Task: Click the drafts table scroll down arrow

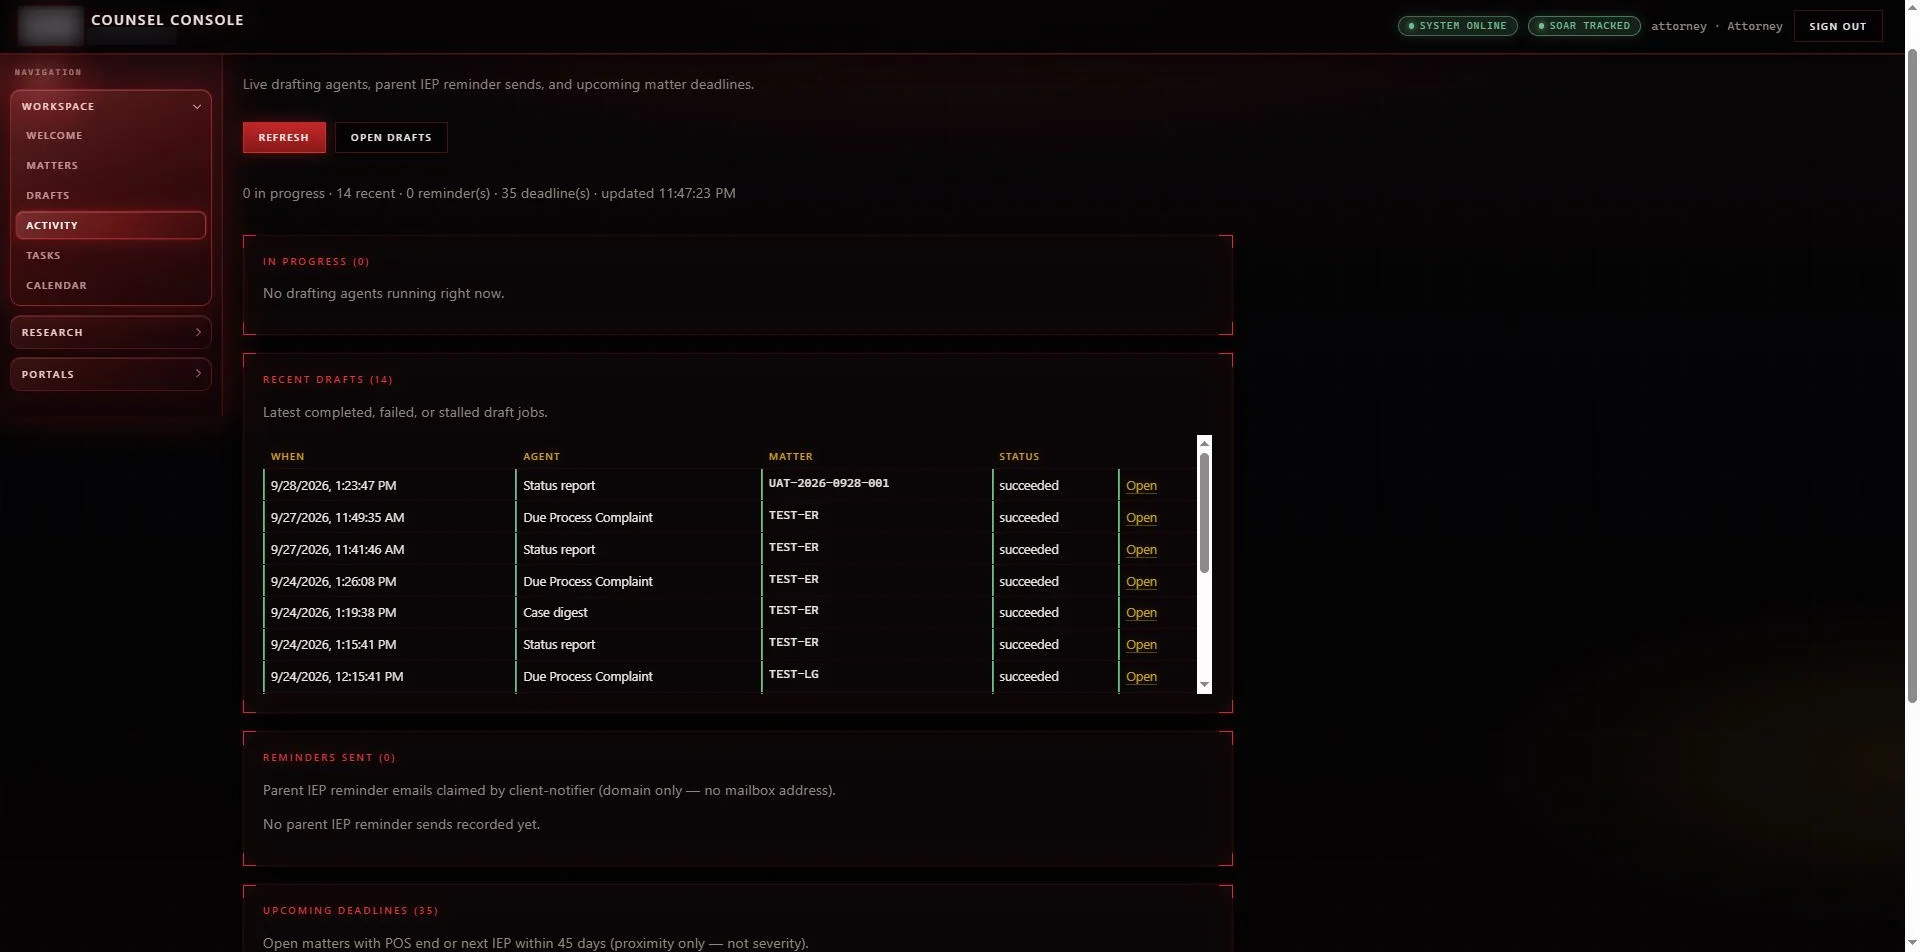Action: [1204, 685]
